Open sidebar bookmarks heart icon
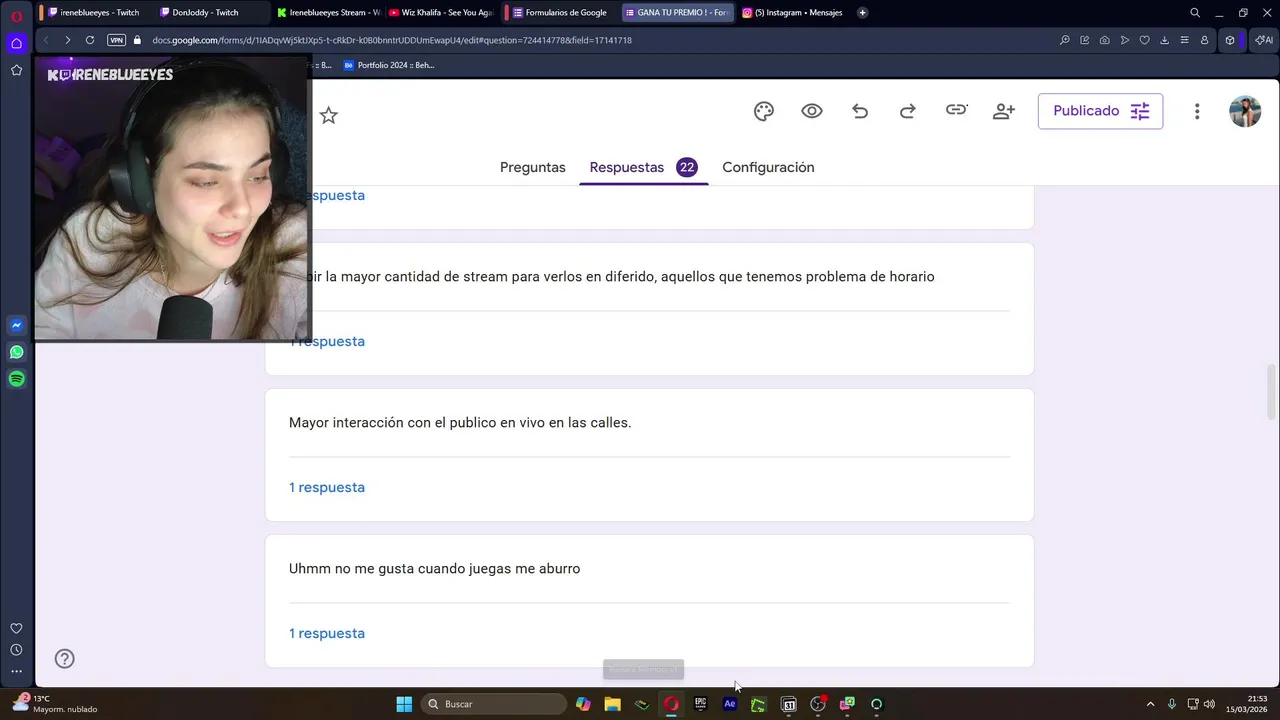The height and width of the screenshot is (720, 1280). tap(16, 628)
